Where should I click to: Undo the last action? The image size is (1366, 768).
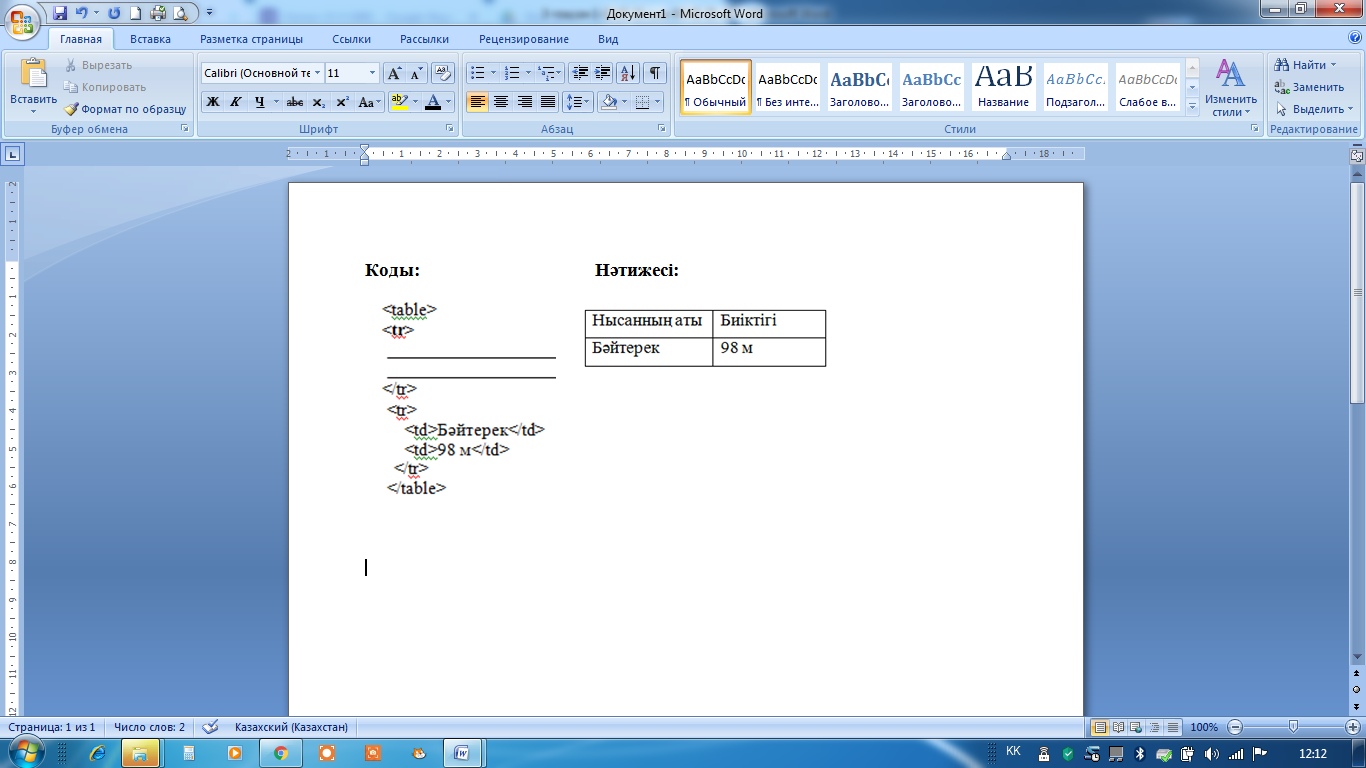click(x=81, y=13)
